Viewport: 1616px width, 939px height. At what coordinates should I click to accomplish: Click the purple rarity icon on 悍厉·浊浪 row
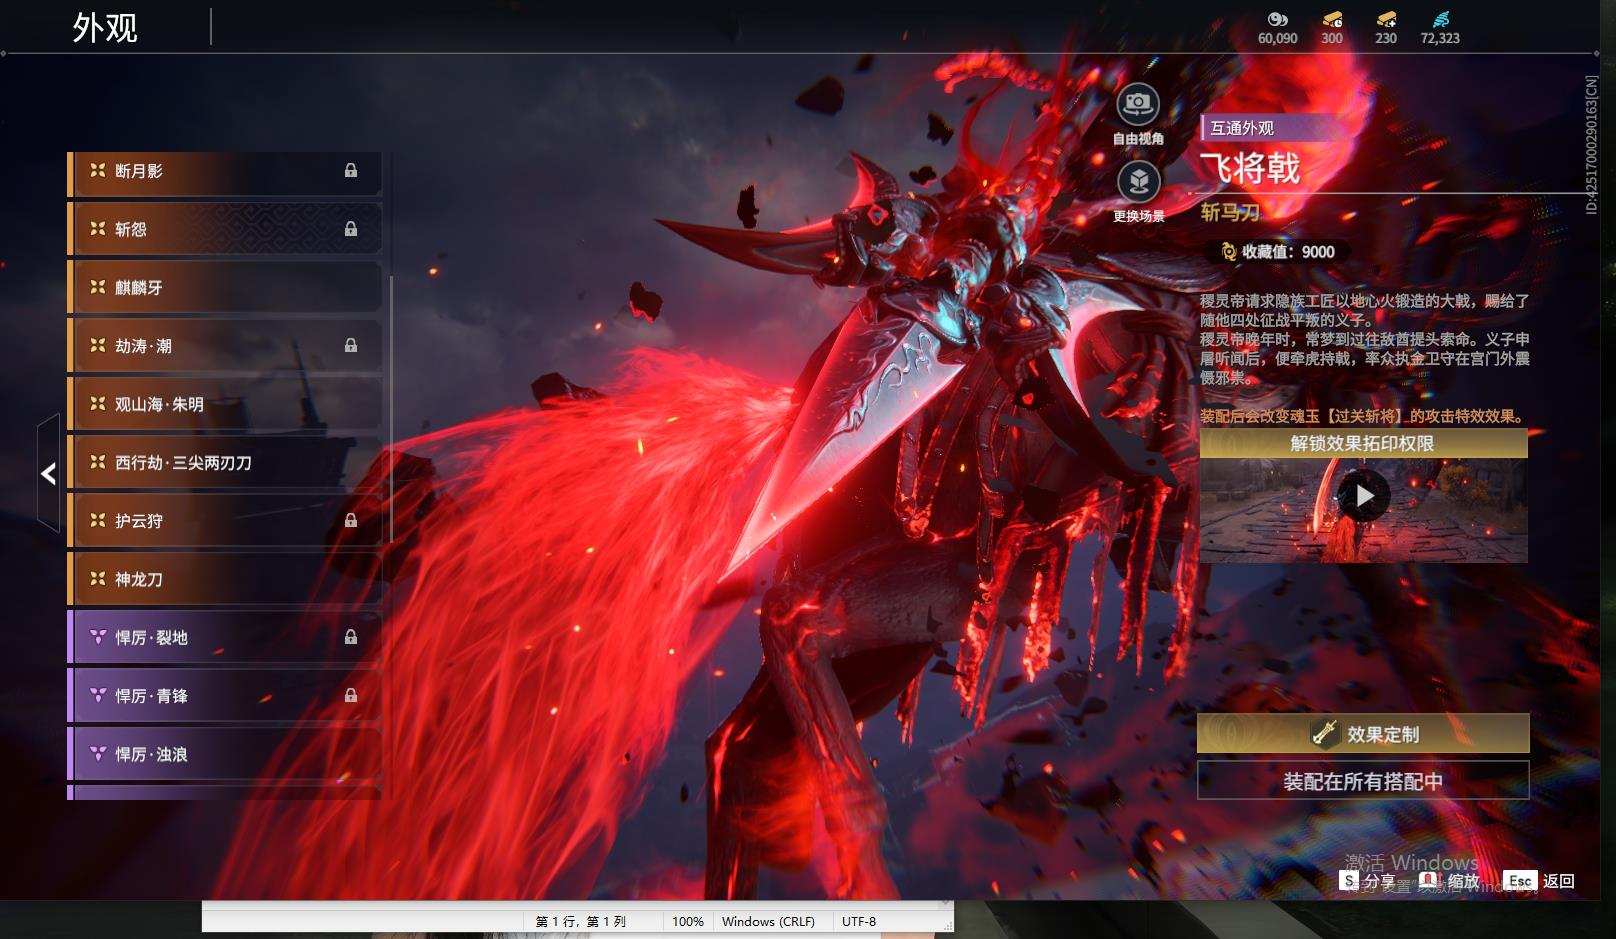[98, 754]
